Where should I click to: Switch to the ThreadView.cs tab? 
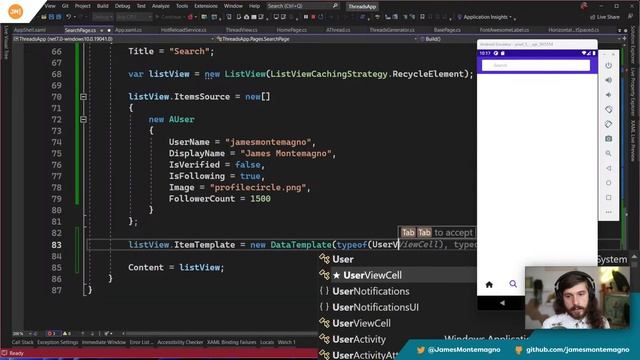(x=241, y=30)
